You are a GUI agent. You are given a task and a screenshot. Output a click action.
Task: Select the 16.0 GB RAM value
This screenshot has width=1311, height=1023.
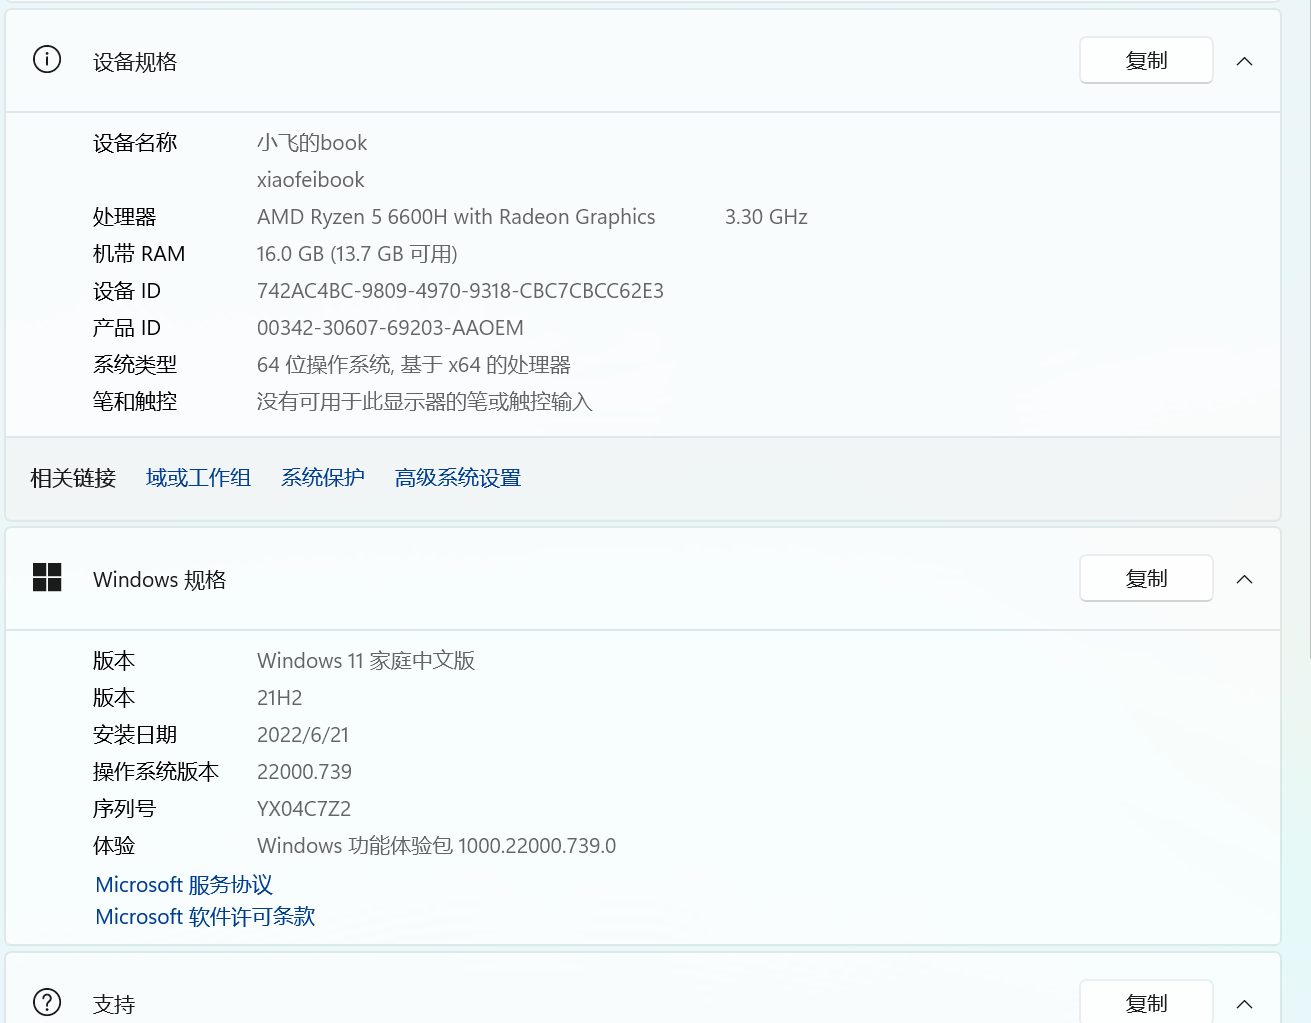point(357,254)
